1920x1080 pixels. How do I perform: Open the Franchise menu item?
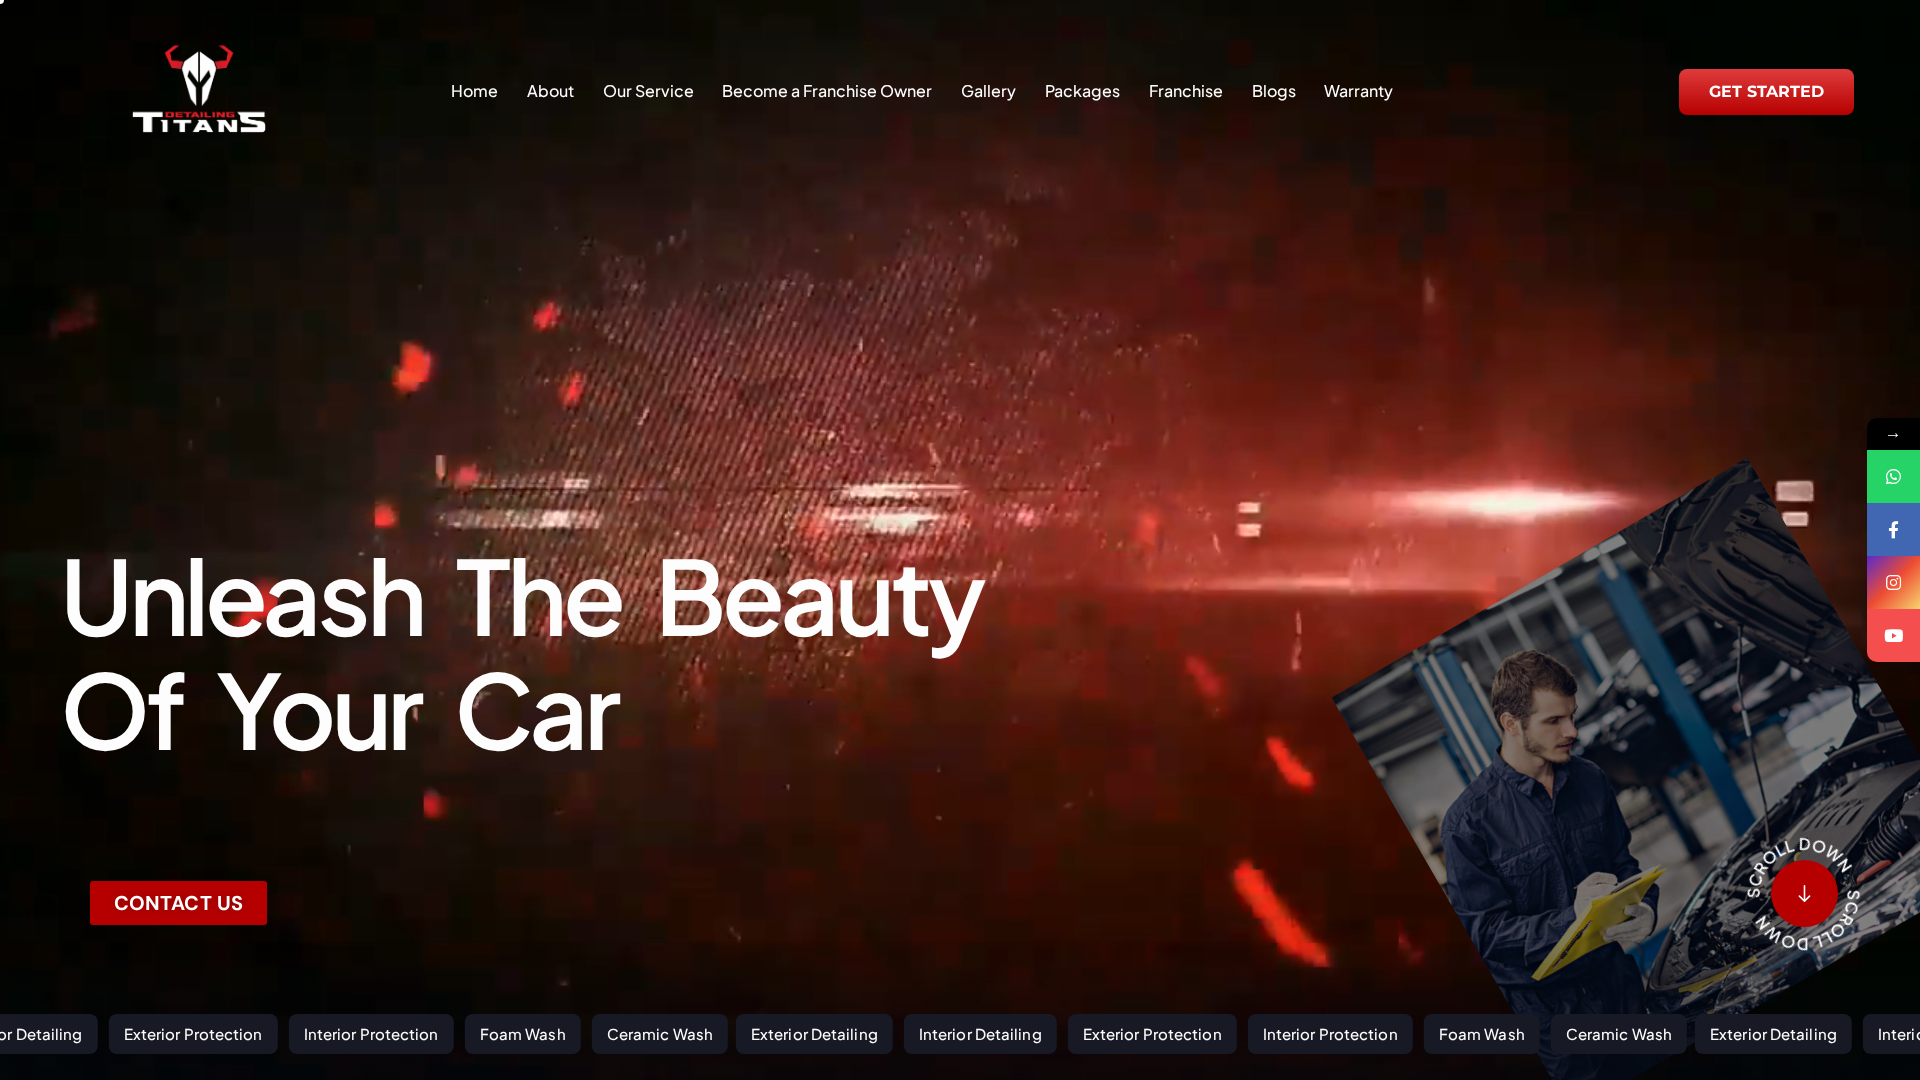pyautogui.click(x=1186, y=91)
